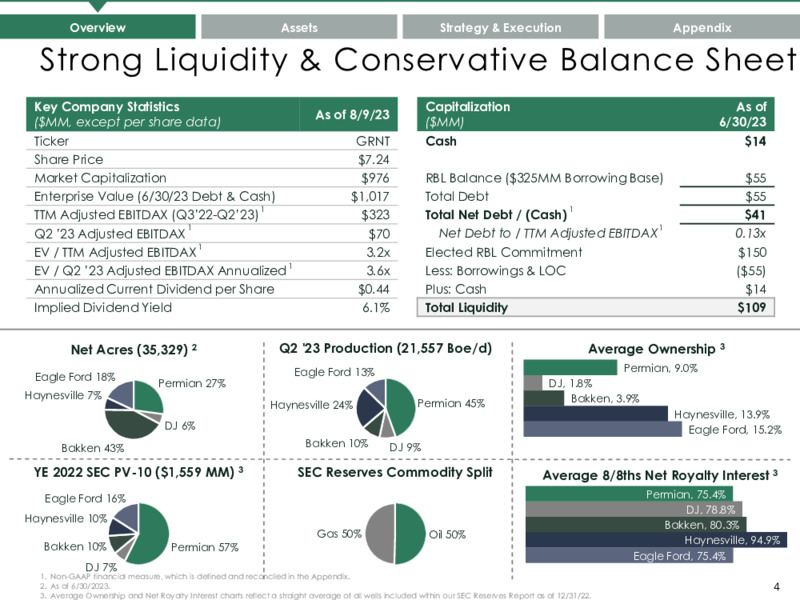The image size is (800, 600).
Task: Select SEC Reserves Commodity Split title
Action: [395, 472]
